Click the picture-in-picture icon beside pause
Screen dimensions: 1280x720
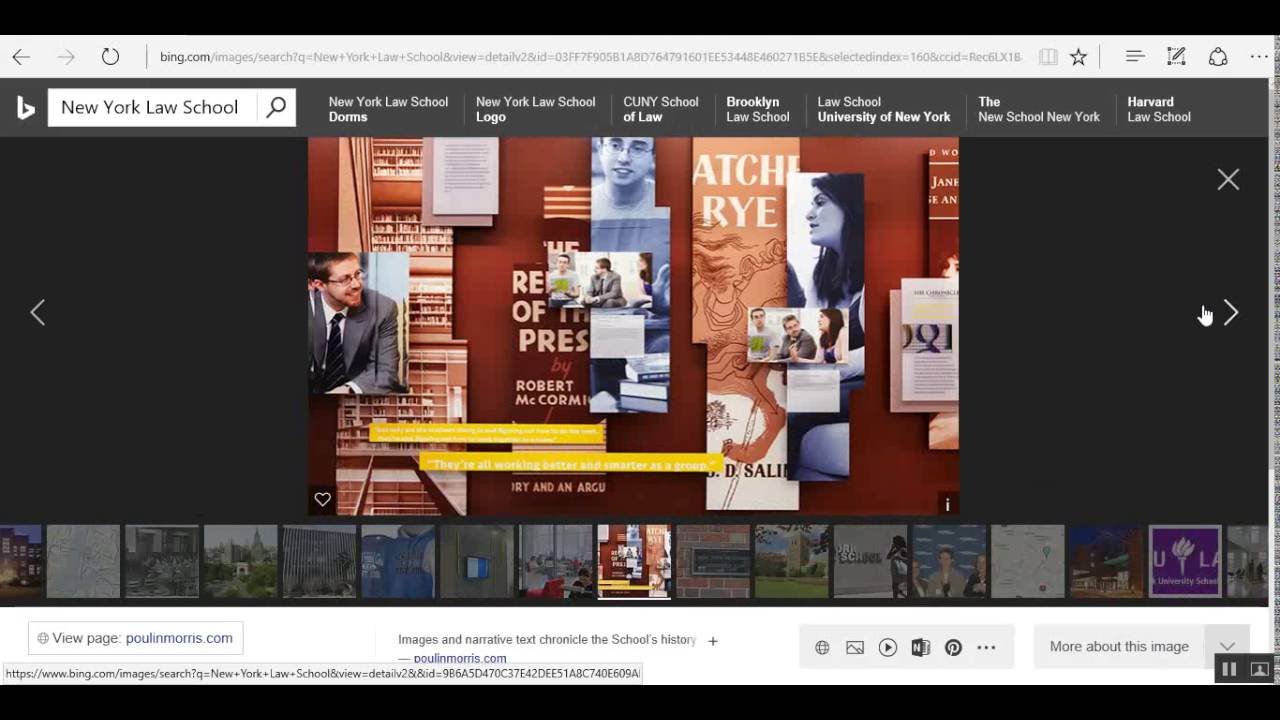(x=1260, y=669)
